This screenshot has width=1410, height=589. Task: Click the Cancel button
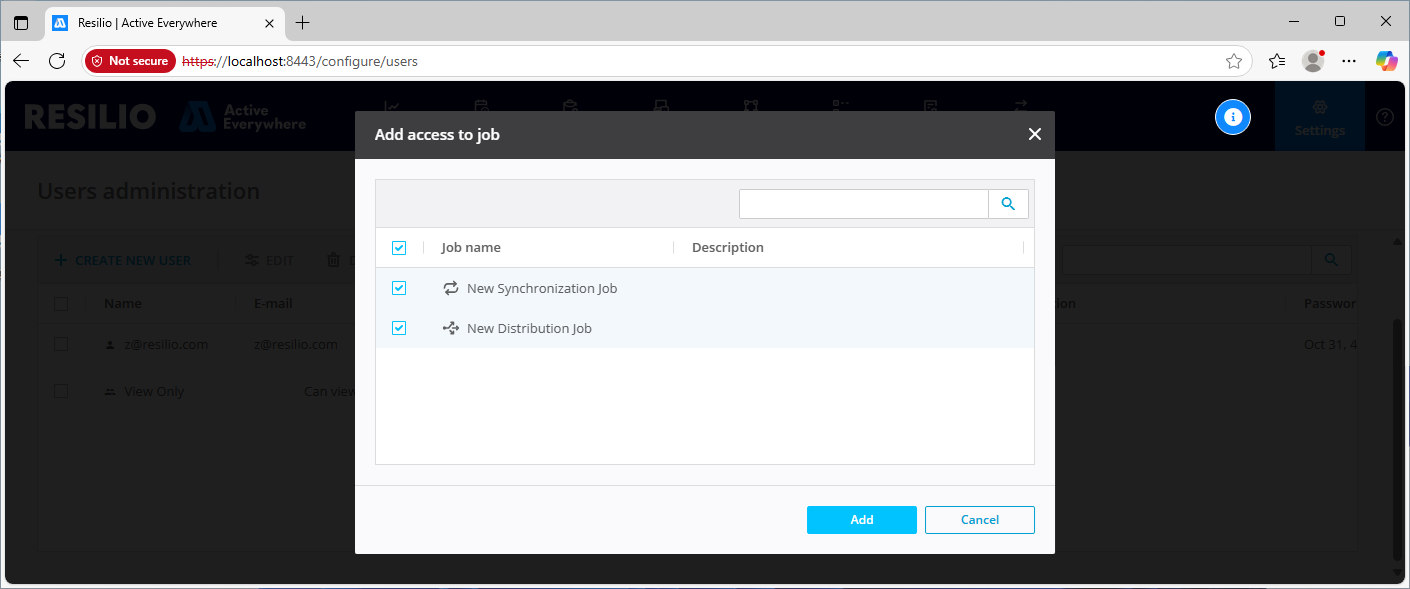(x=979, y=520)
